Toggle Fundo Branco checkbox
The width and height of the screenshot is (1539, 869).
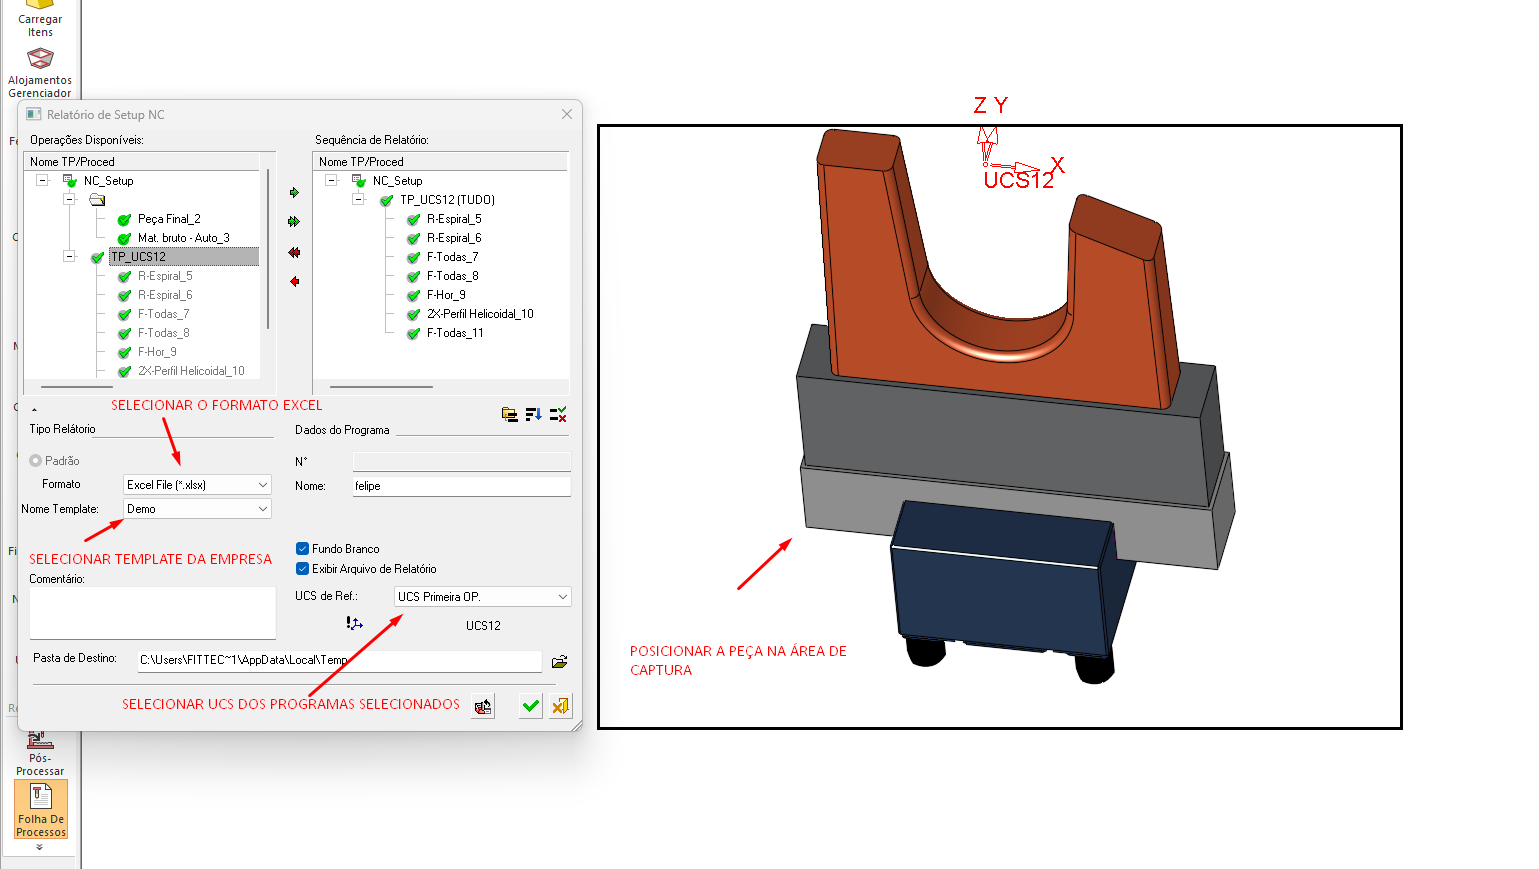302,548
